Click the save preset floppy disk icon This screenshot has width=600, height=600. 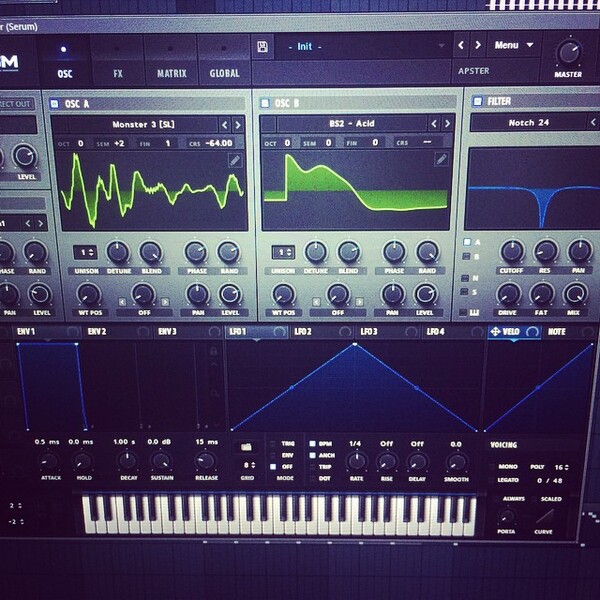click(x=262, y=47)
